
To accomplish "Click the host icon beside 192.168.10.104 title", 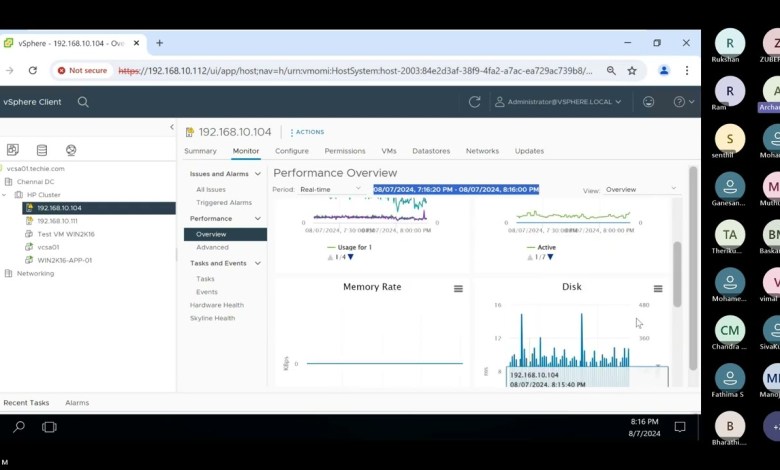I will [190, 132].
